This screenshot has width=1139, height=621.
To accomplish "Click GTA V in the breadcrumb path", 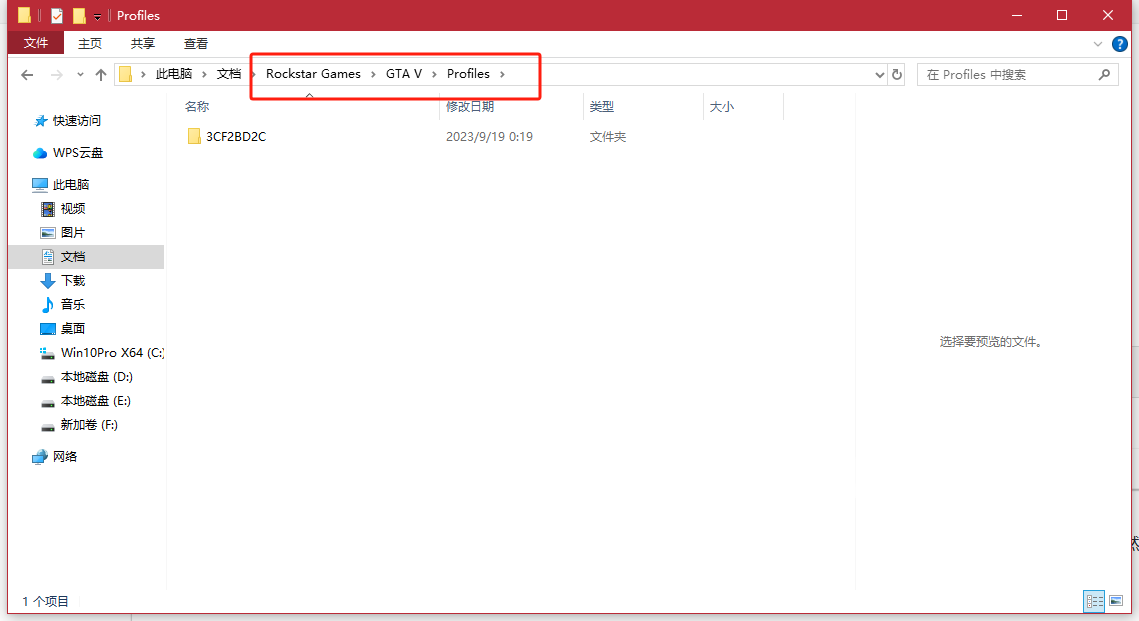I will coord(404,74).
